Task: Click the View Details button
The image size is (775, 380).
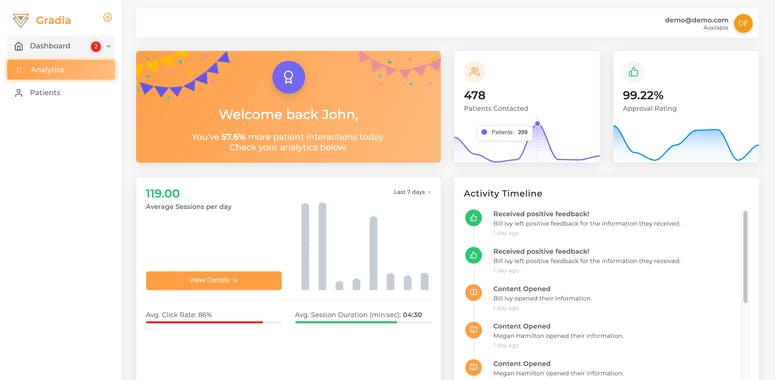Action: (214, 280)
